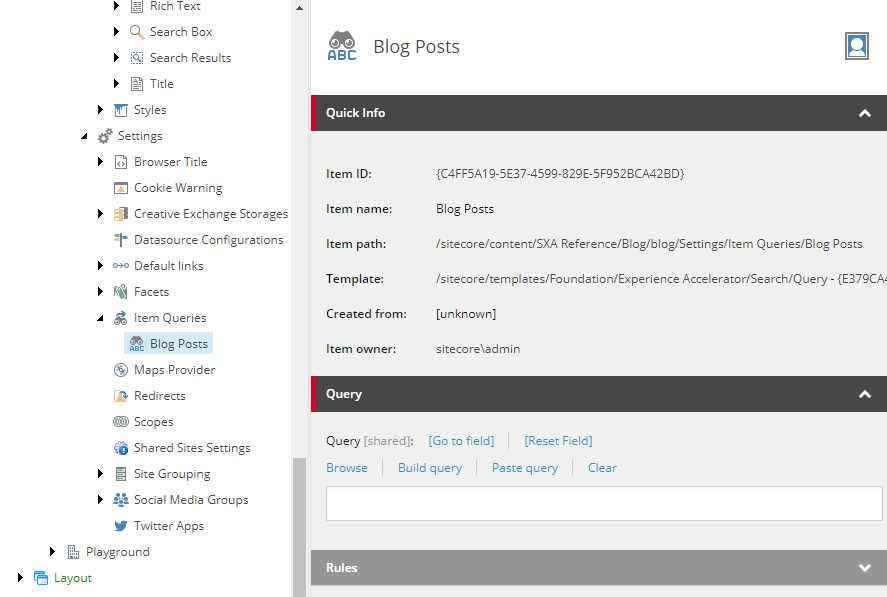Click the Playground building icon
This screenshot has height=597, width=887.
point(73,552)
